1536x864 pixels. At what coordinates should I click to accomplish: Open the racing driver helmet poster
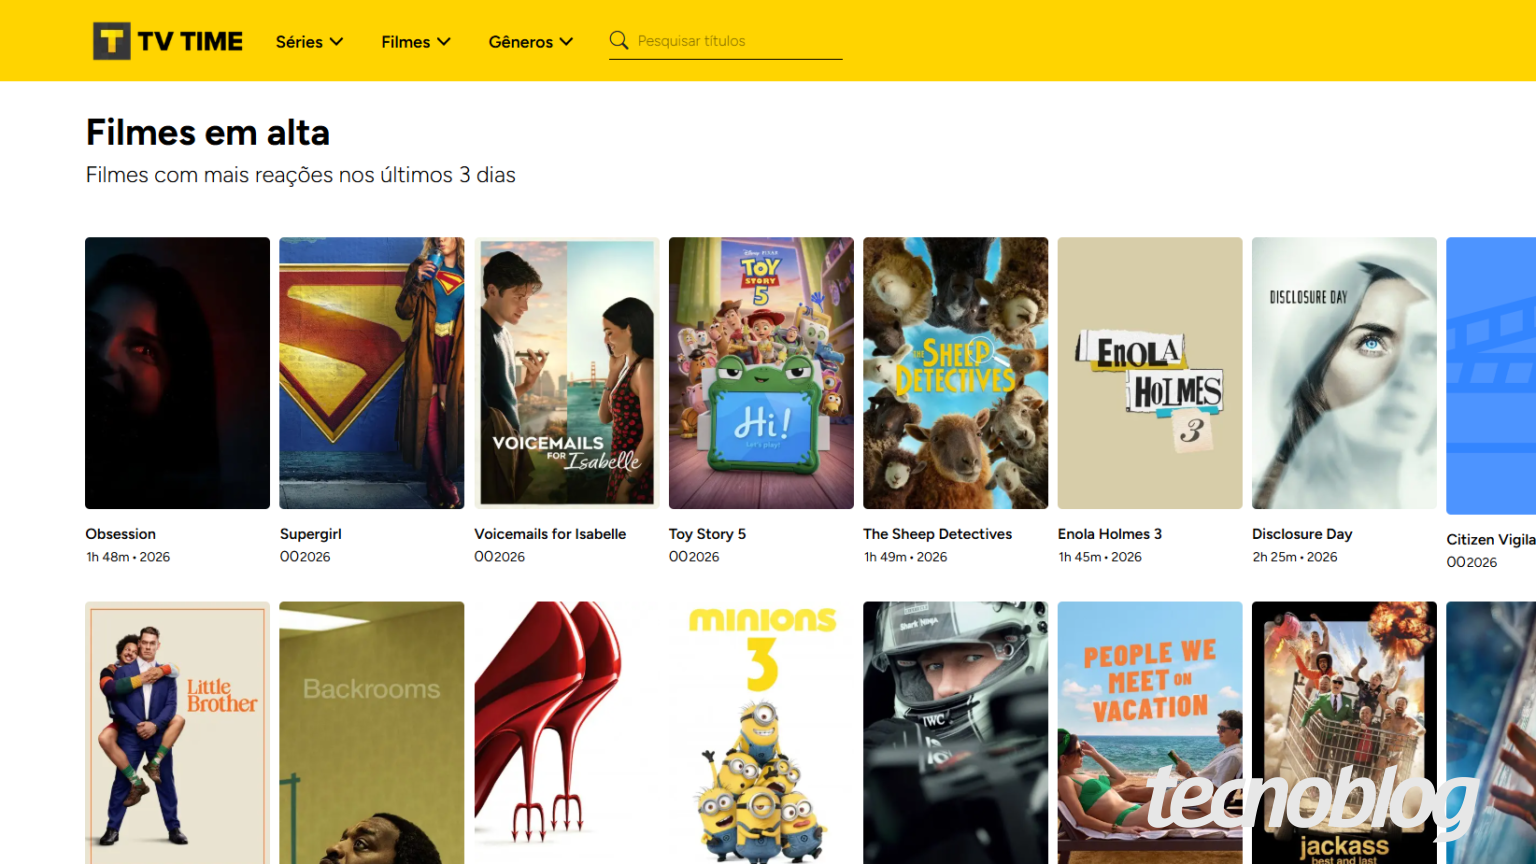(955, 733)
